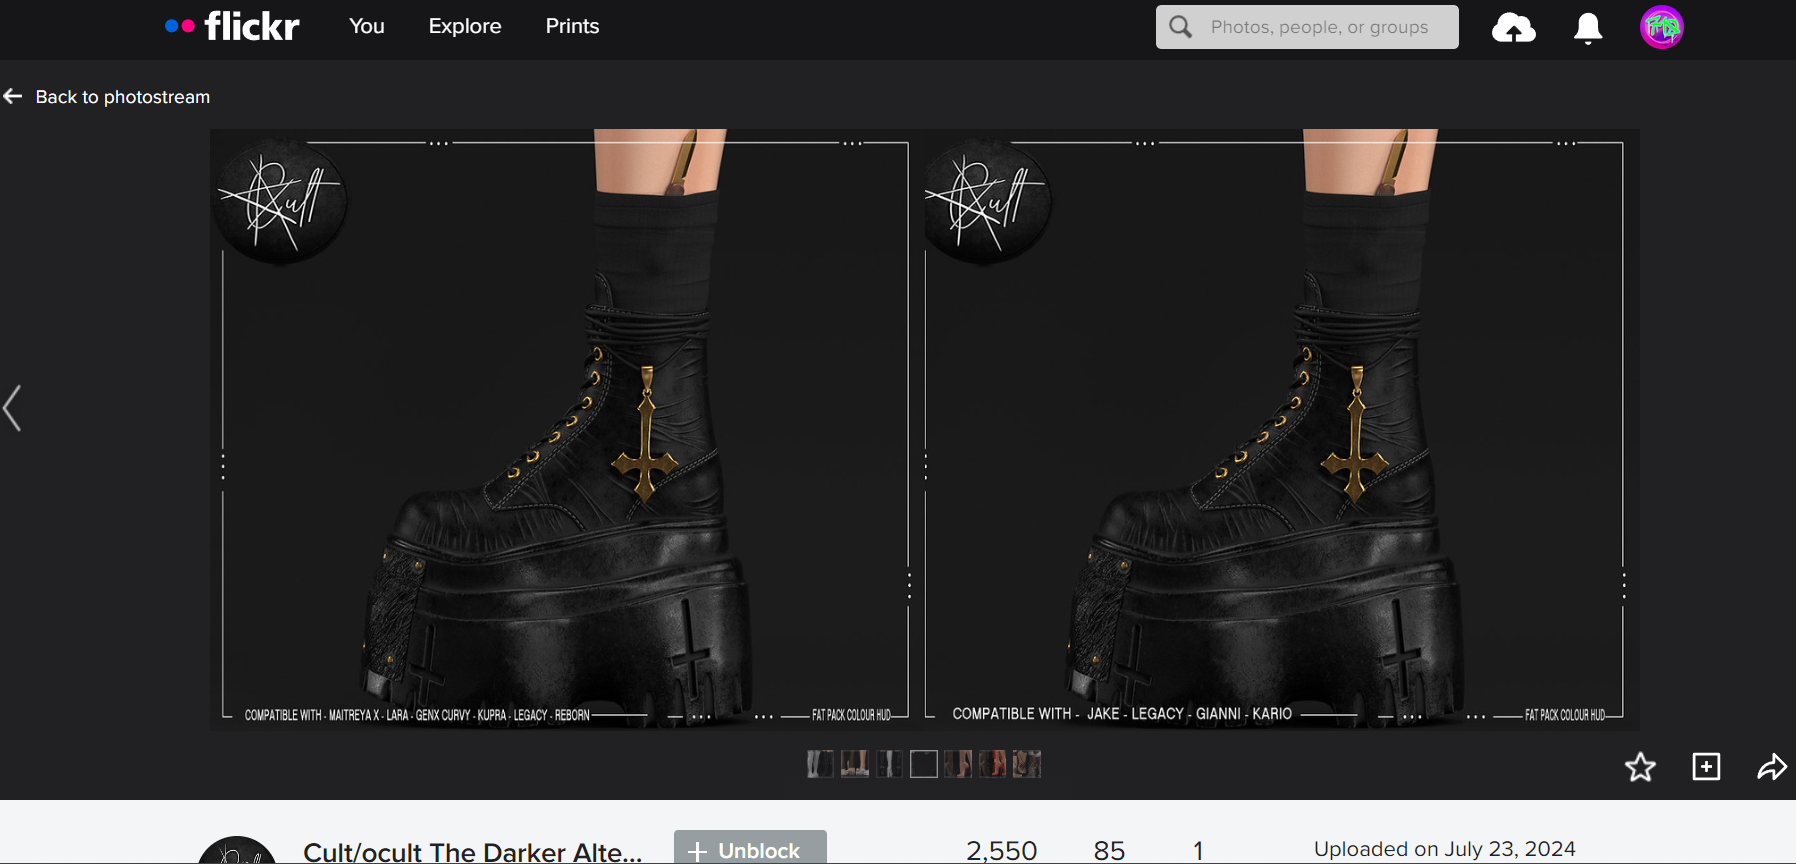The width and height of the screenshot is (1796, 864).
Task: Click the Unblock button
Action: point(750,848)
